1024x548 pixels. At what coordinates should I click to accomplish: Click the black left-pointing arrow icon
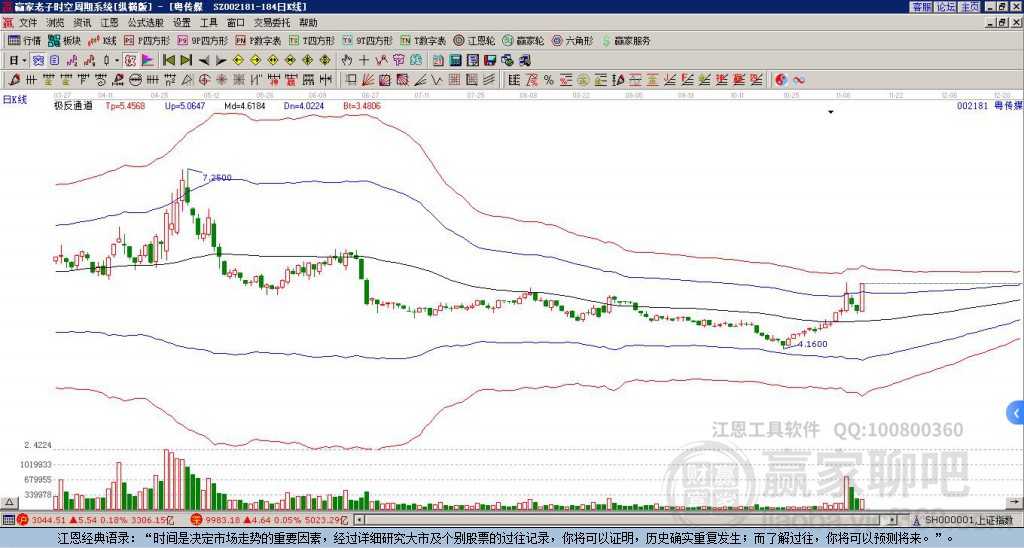204,61
